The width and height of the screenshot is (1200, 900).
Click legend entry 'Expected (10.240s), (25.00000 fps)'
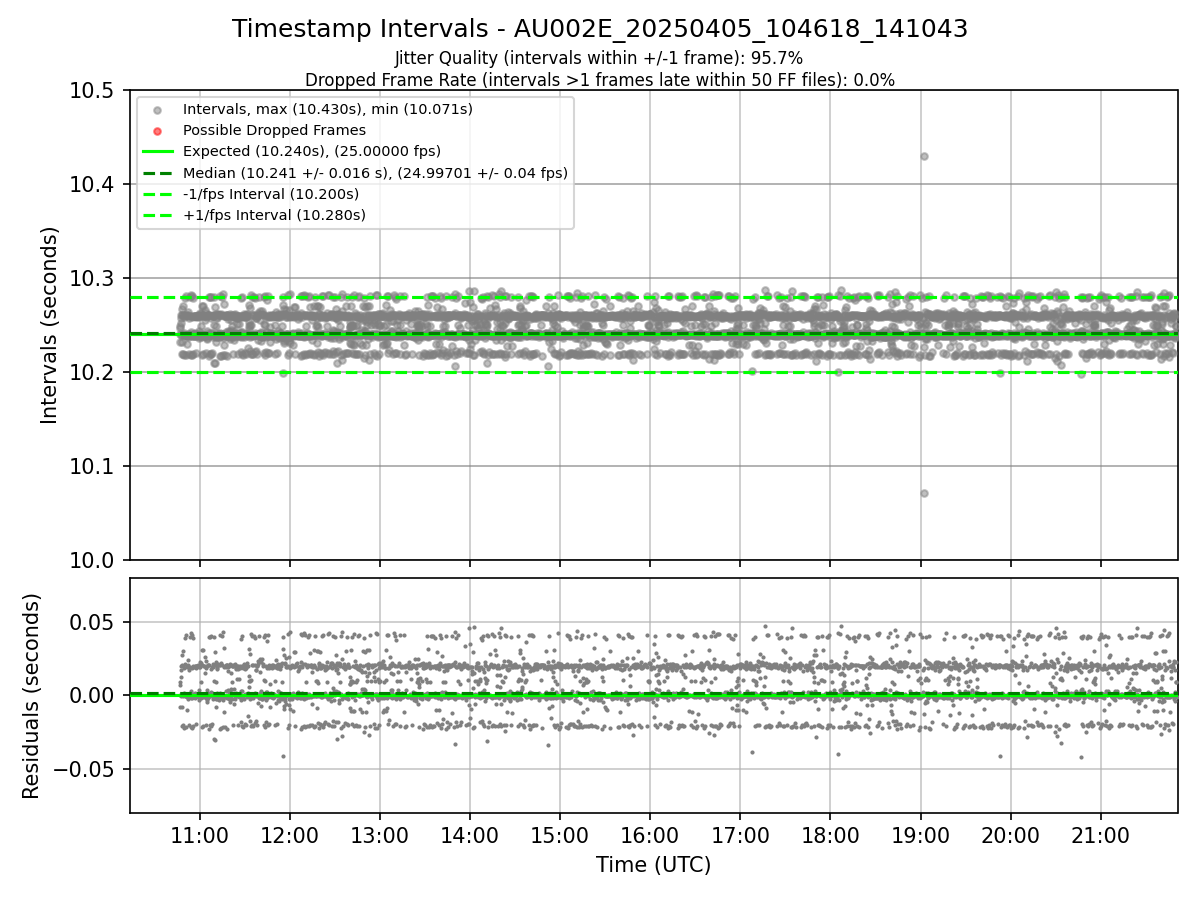(x=312, y=151)
